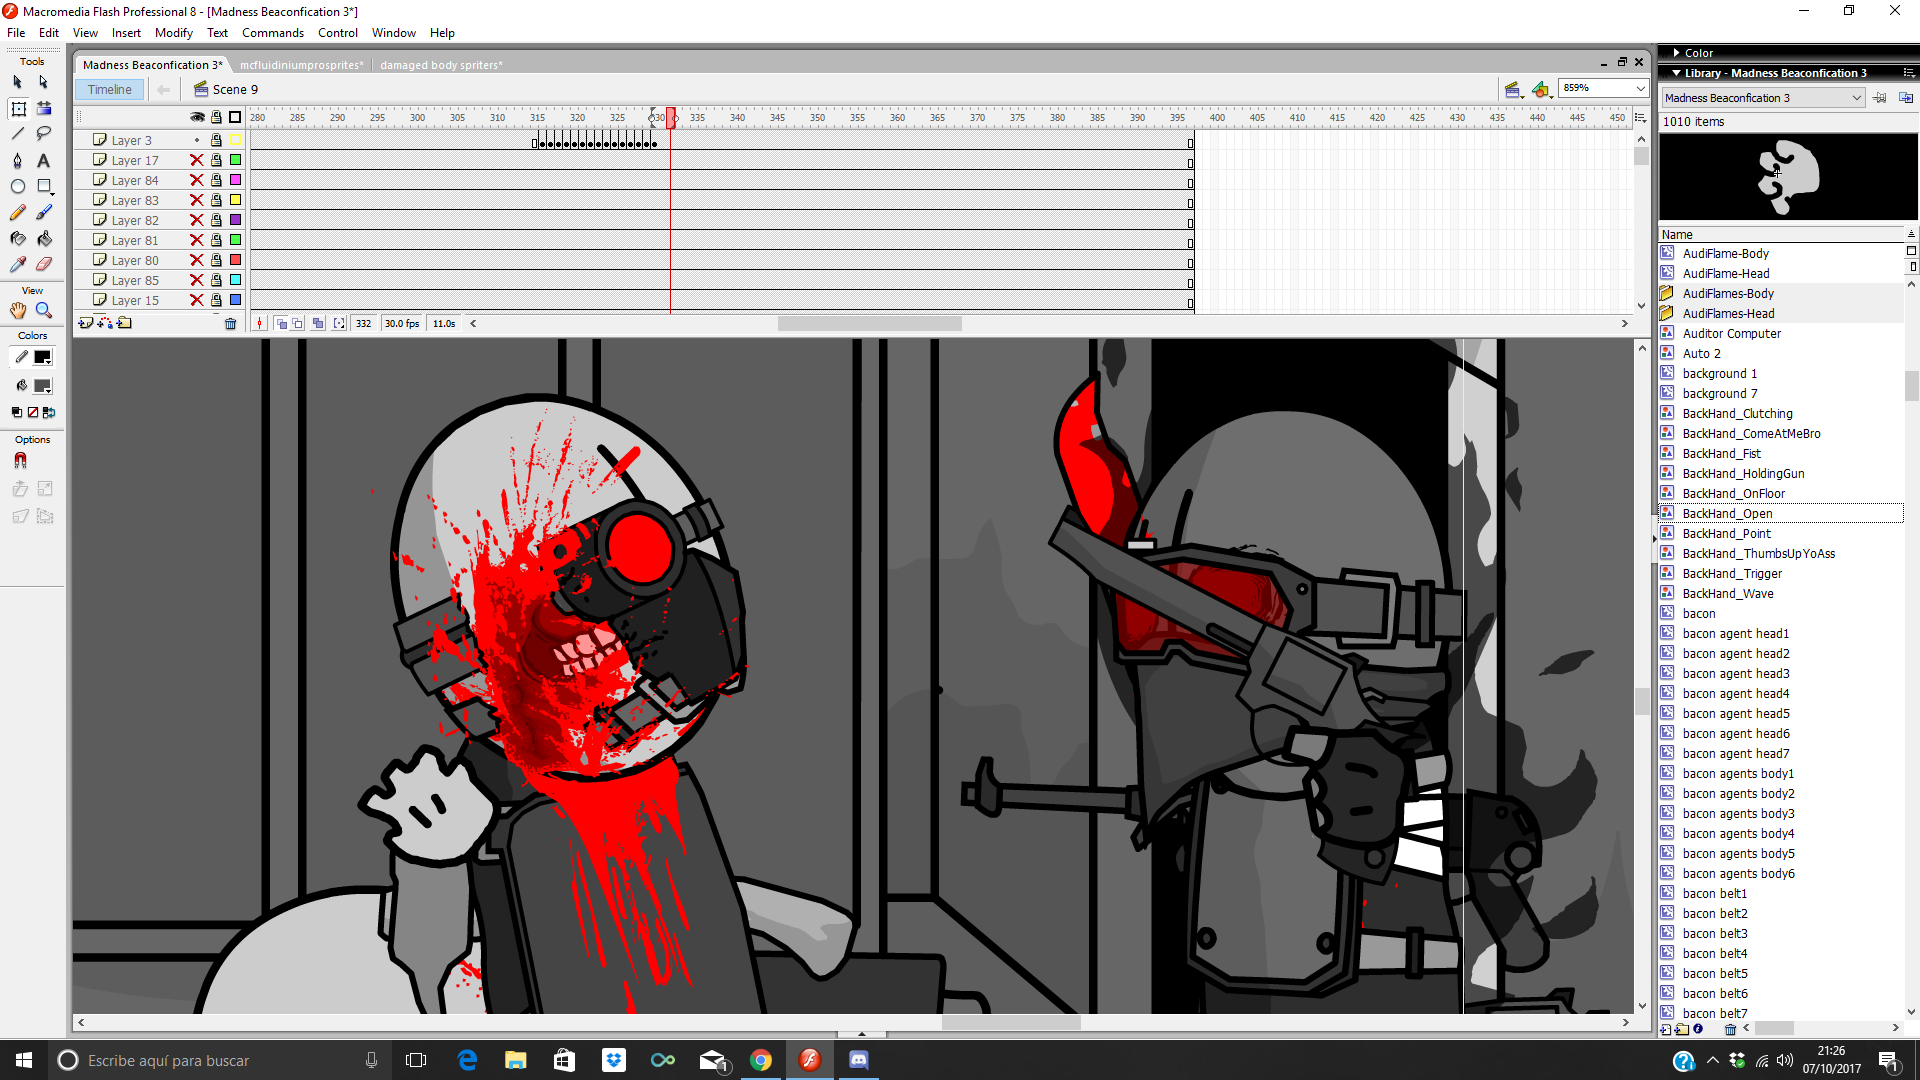Open the Control menu
The width and height of the screenshot is (1920, 1080).
tap(338, 33)
